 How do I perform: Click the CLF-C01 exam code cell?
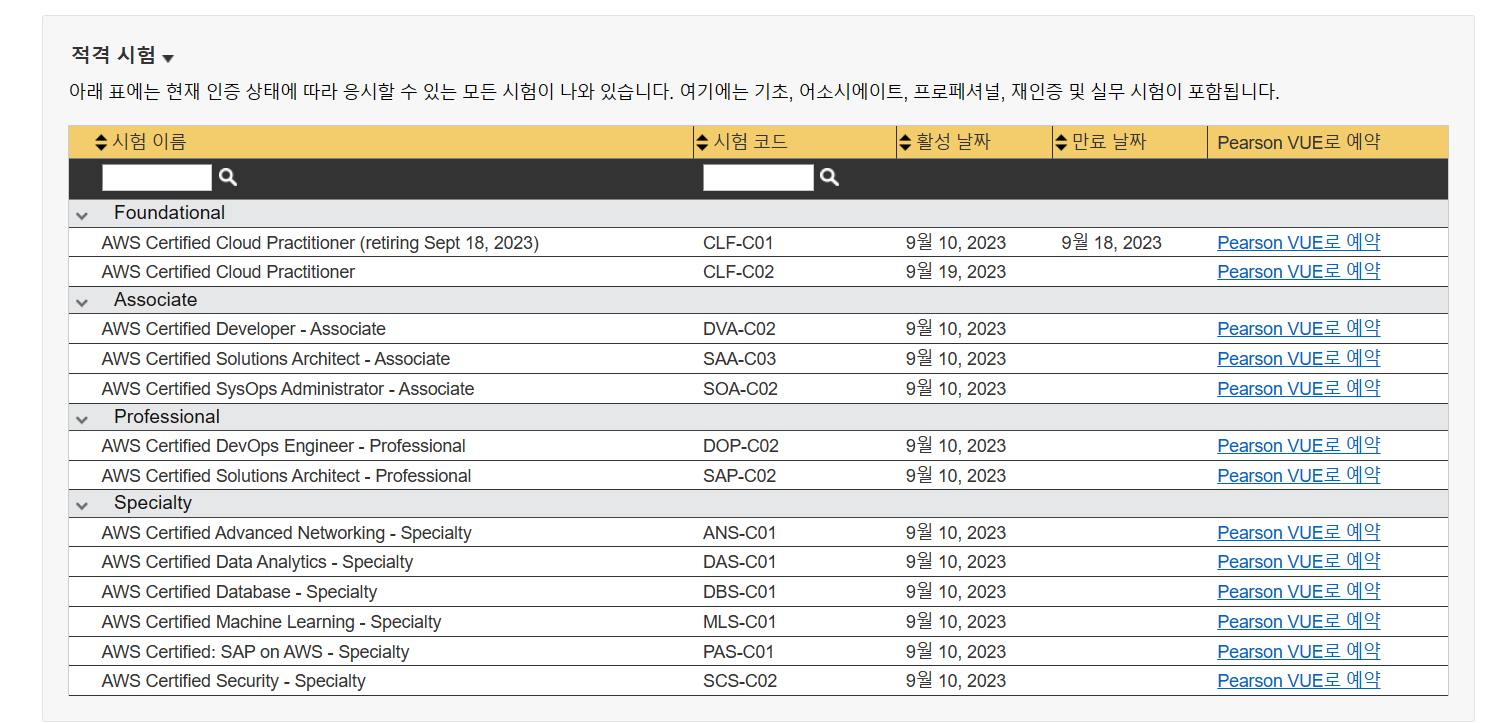(738, 243)
